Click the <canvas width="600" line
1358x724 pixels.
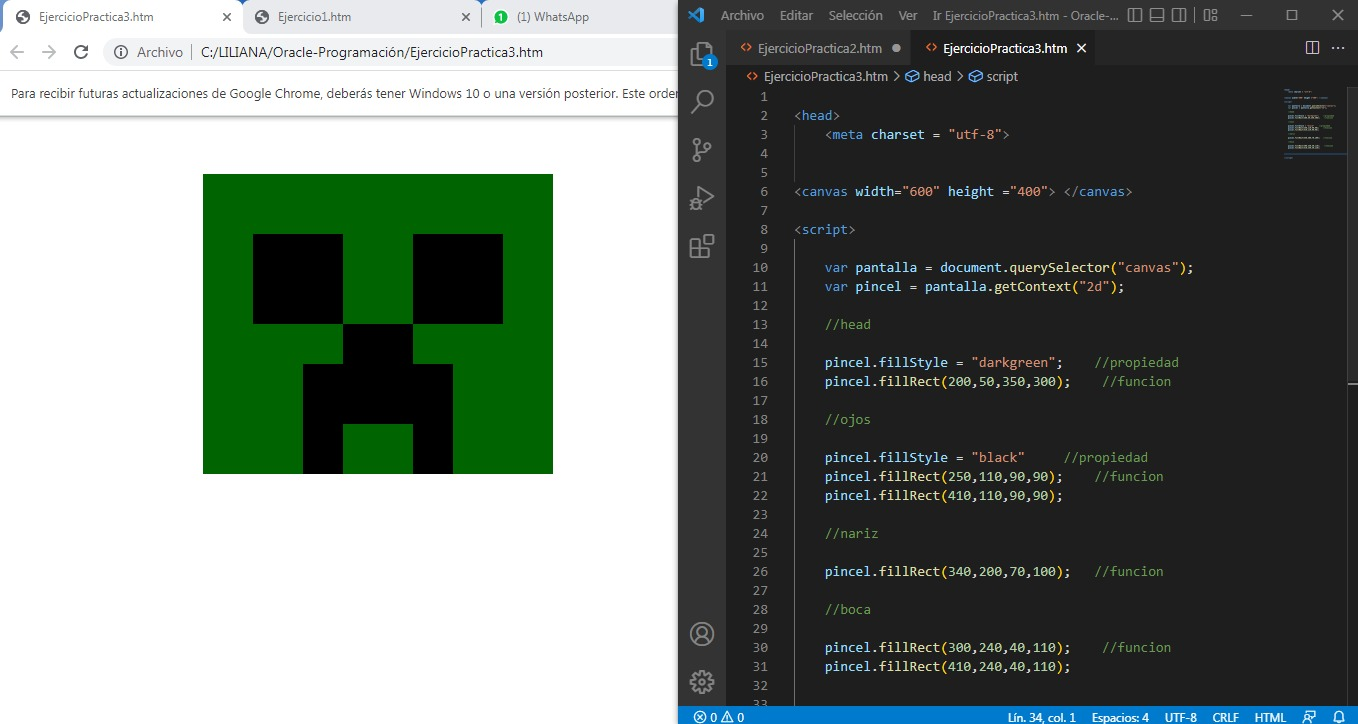click(963, 191)
